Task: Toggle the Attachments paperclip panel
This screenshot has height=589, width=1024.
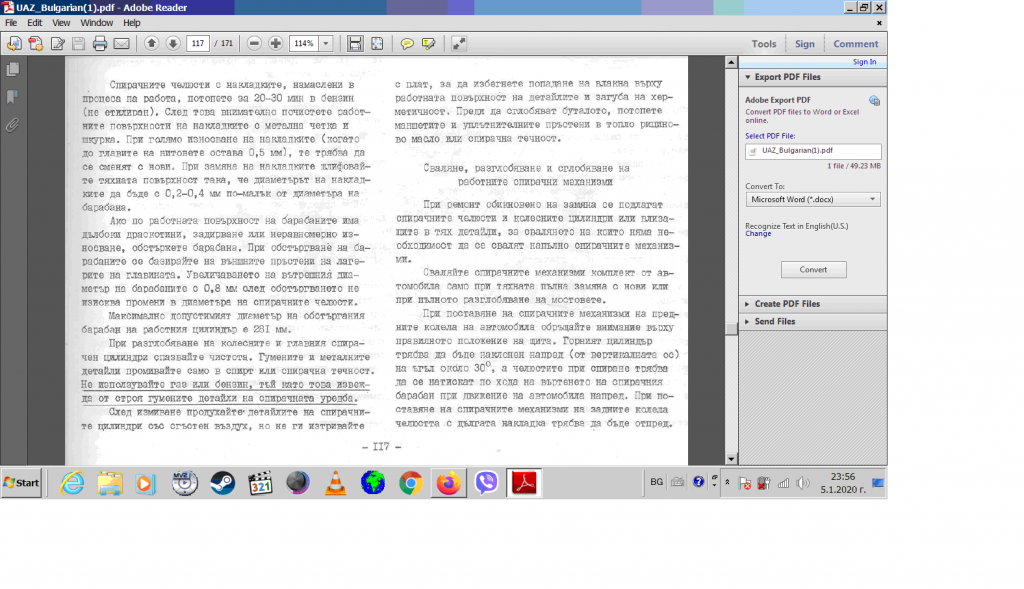Action: click(13, 125)
